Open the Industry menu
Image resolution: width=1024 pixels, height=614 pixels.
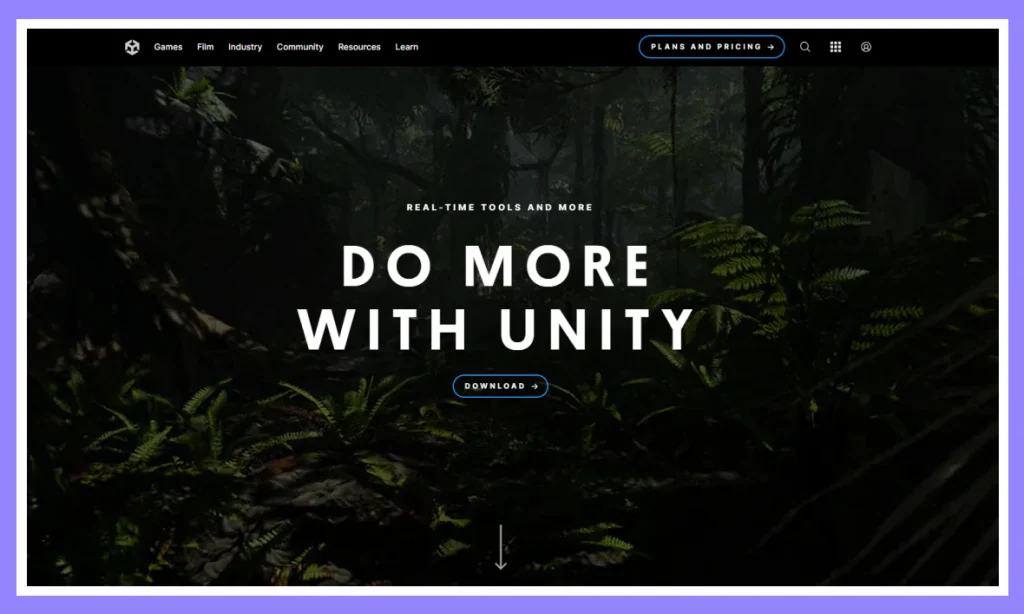[245, 47]
